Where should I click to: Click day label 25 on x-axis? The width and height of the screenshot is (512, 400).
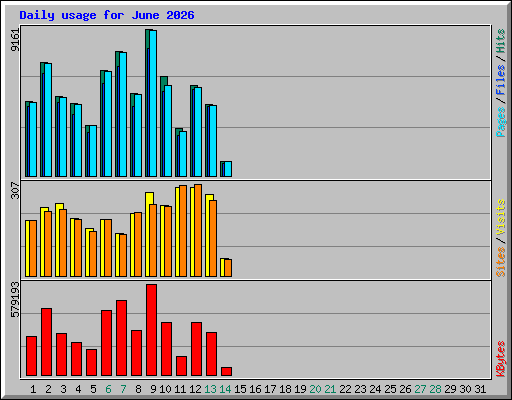(x=390, y=389)
